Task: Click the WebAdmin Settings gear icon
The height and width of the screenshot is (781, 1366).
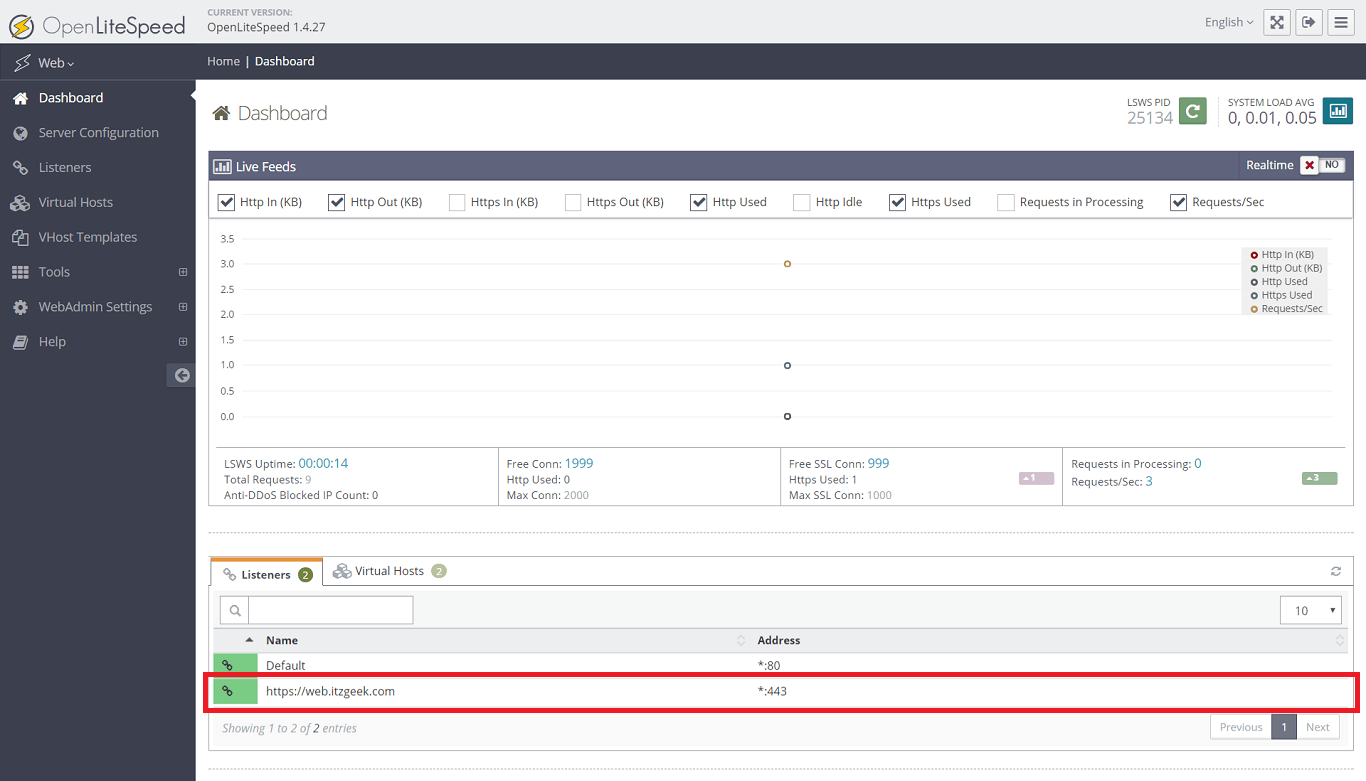Action: pos(20,307)
